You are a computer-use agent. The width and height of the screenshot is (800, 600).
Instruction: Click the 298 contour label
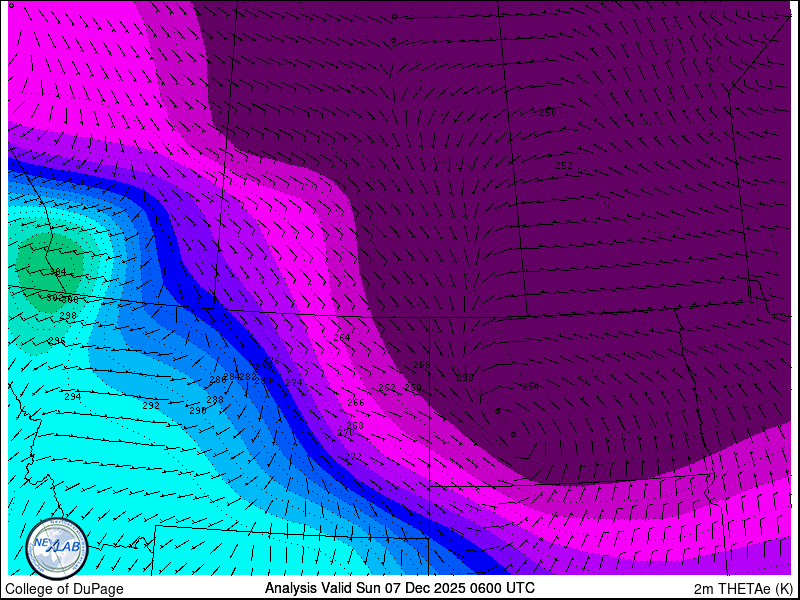coord(68,316)
